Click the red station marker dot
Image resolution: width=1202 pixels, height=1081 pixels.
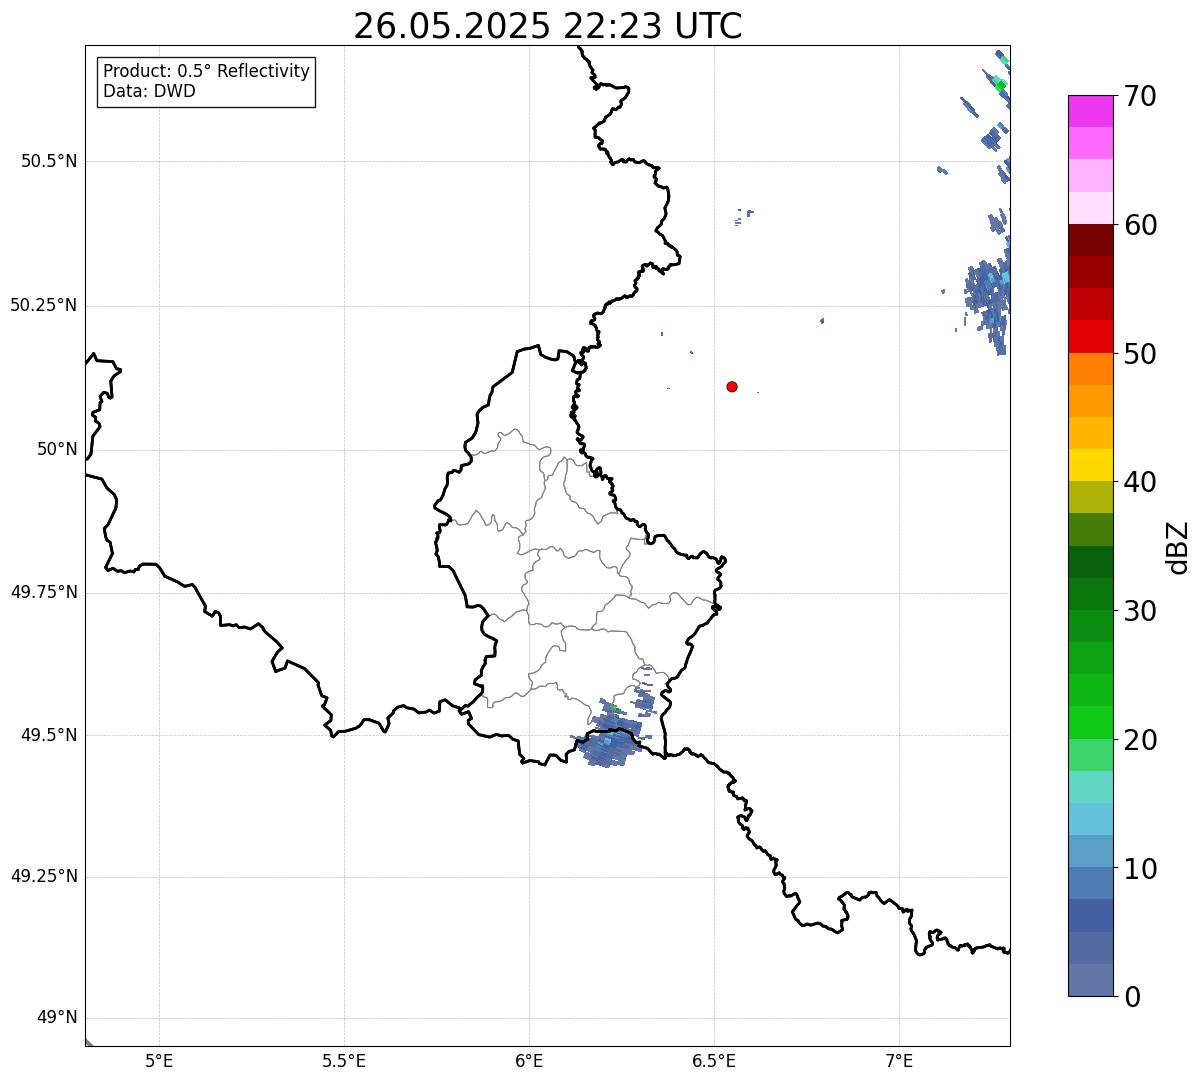732,386
